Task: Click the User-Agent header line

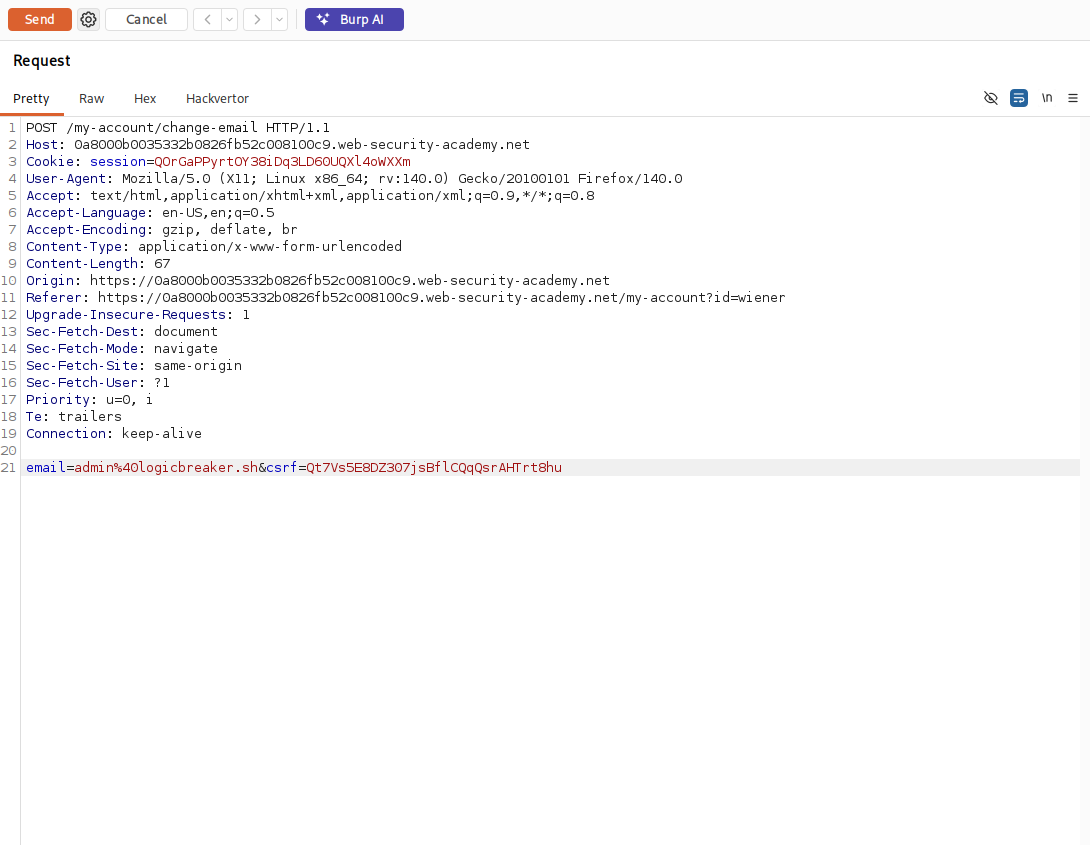Action: point(355,179)
